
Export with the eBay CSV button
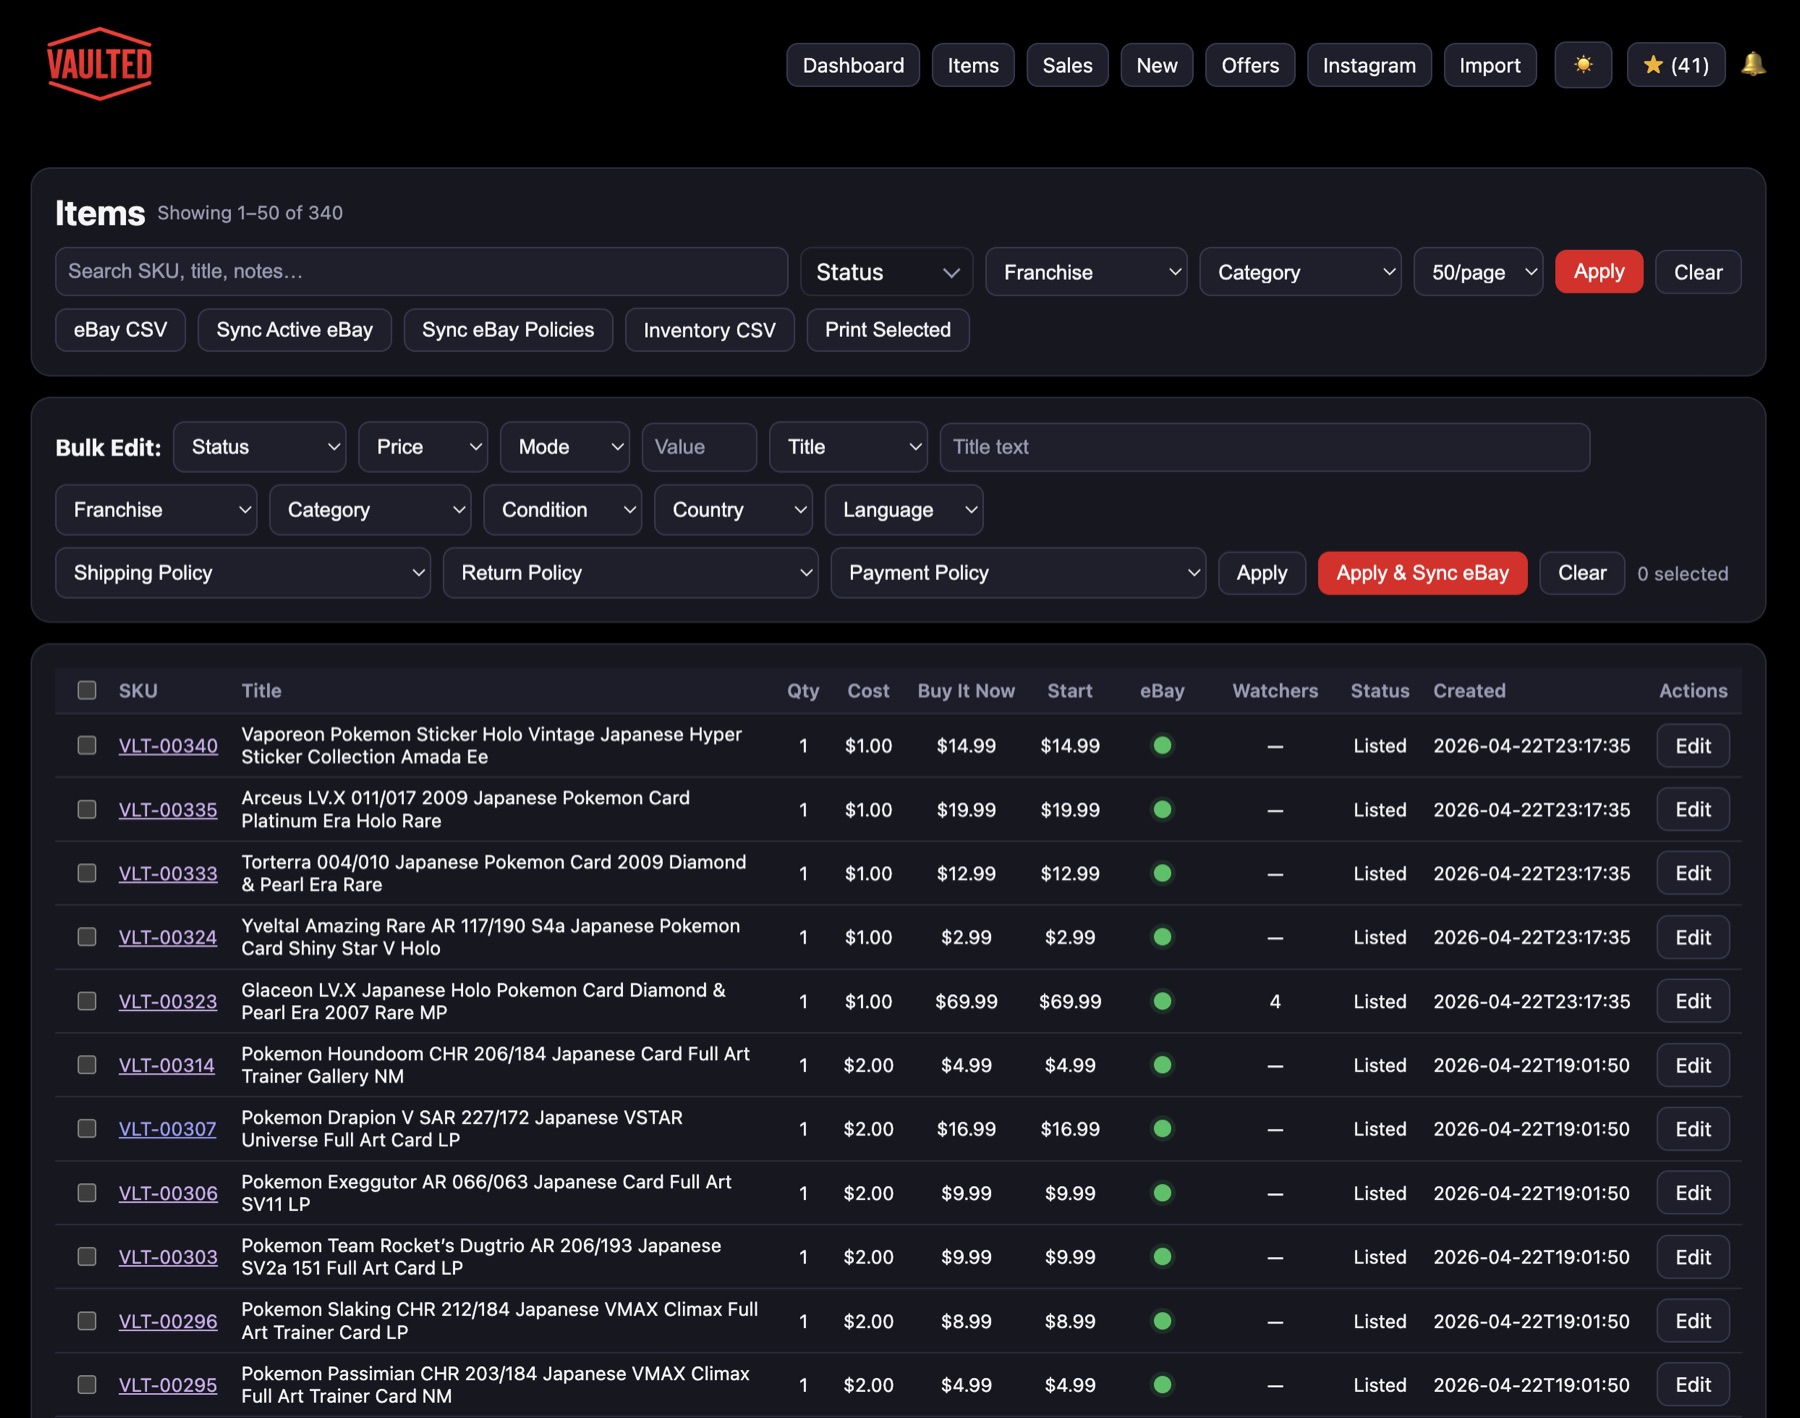pyautogui.click(x=120, y=330)
